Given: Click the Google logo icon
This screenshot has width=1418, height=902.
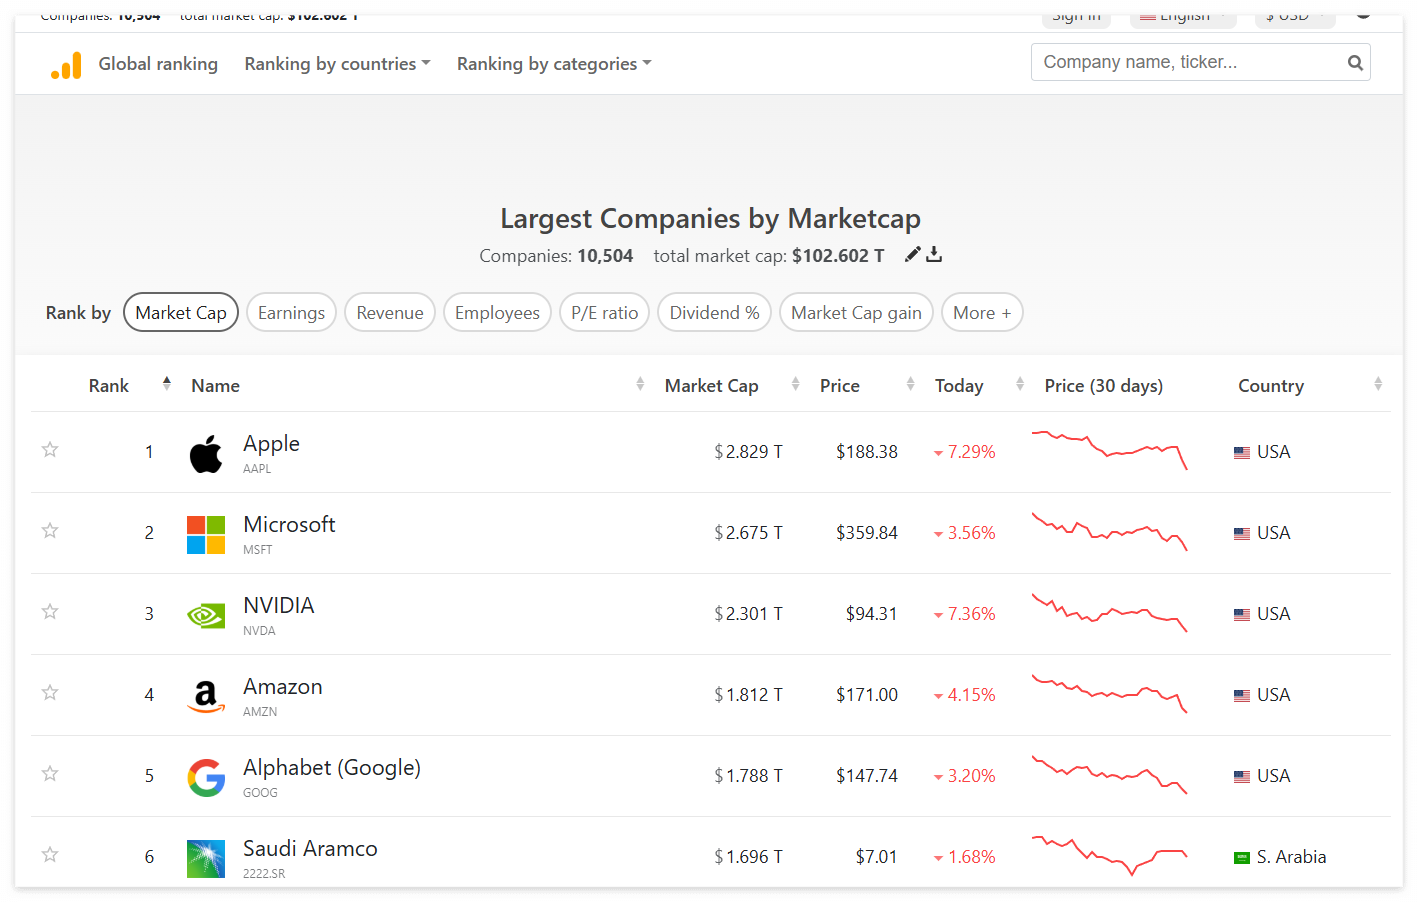Looking at the screenshot, I should (x=206, y=777).
